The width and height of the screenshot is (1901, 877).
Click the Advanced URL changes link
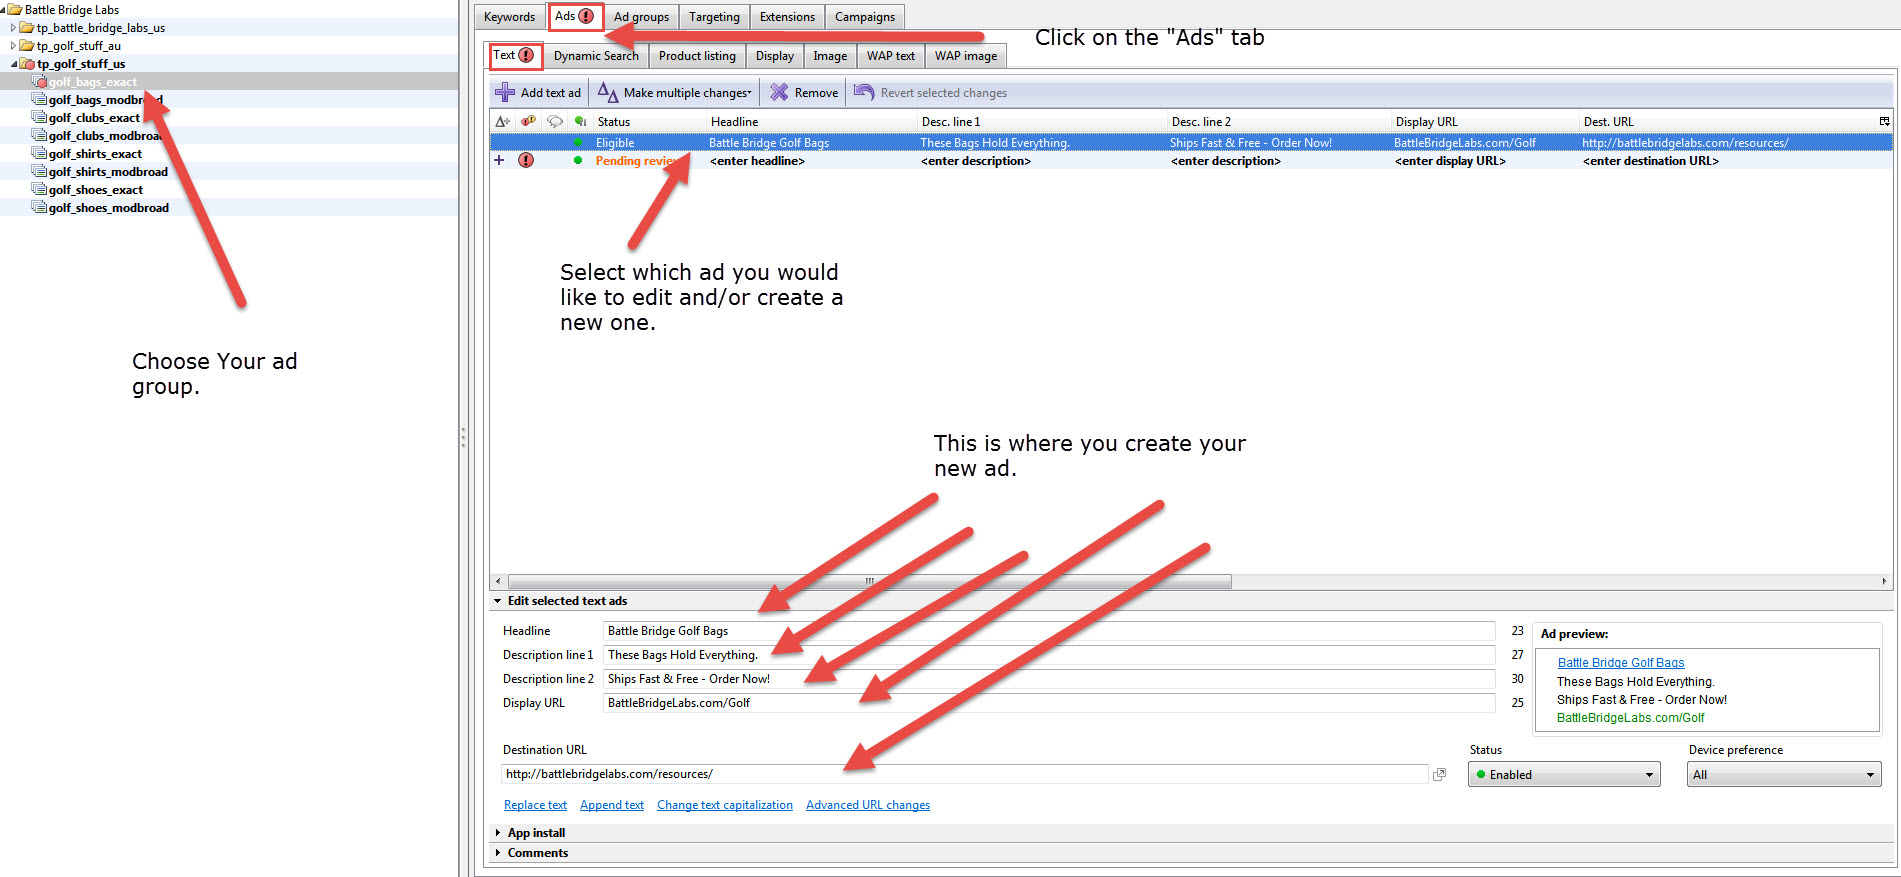click(867, 805)
